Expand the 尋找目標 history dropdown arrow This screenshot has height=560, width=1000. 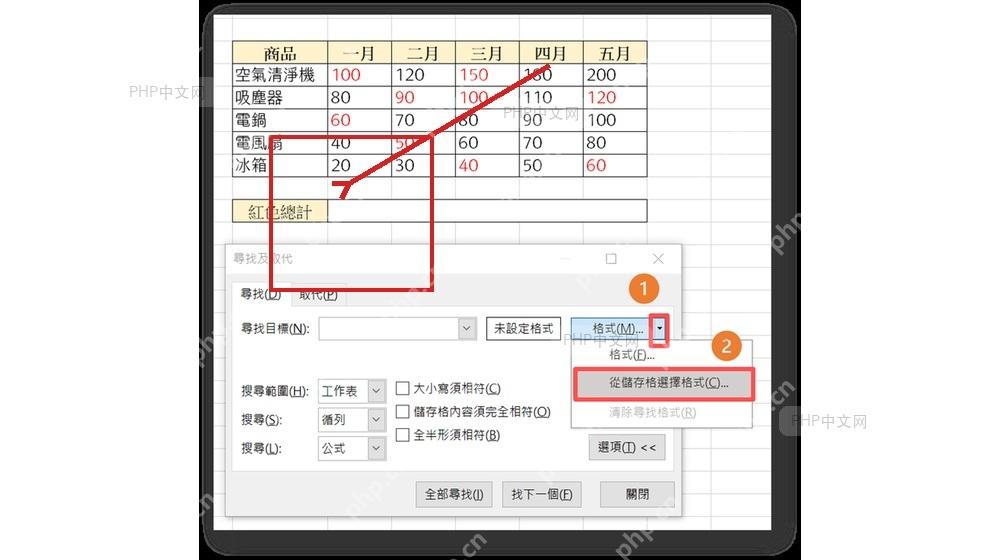(467, 328)
